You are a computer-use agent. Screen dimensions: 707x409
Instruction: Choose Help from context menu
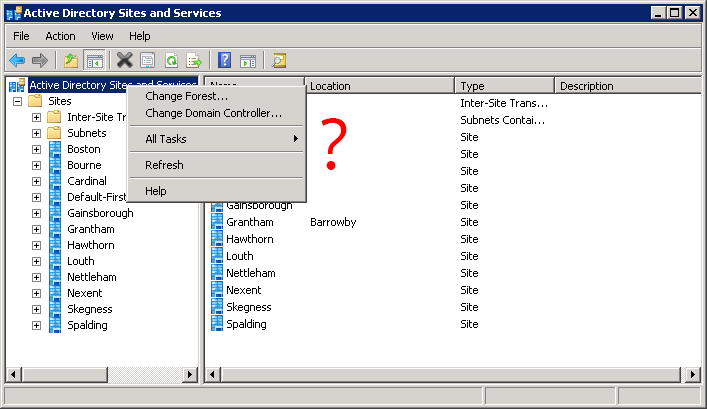tap(217, 191)
